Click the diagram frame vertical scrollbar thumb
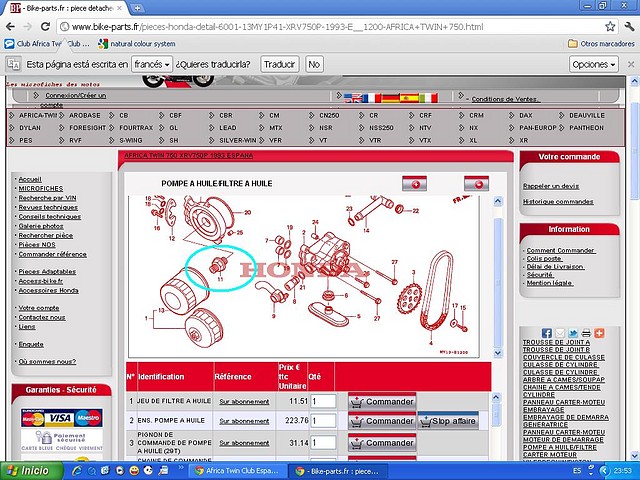The height and width of the screenshot is (480, 640). [x=498, y=282]
